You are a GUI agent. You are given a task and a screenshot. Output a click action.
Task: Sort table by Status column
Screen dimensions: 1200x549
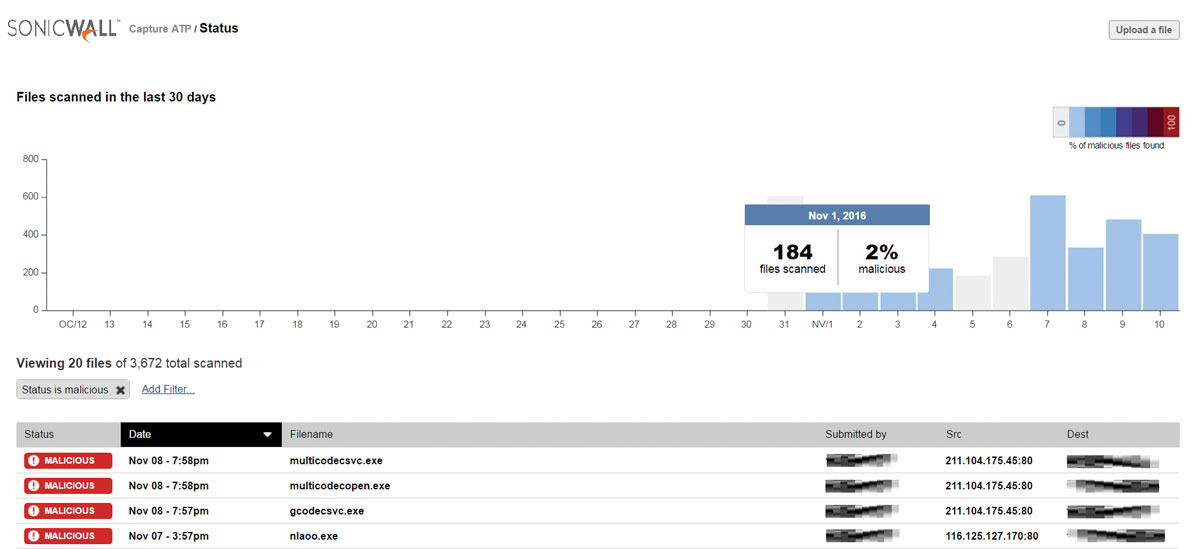40,435
